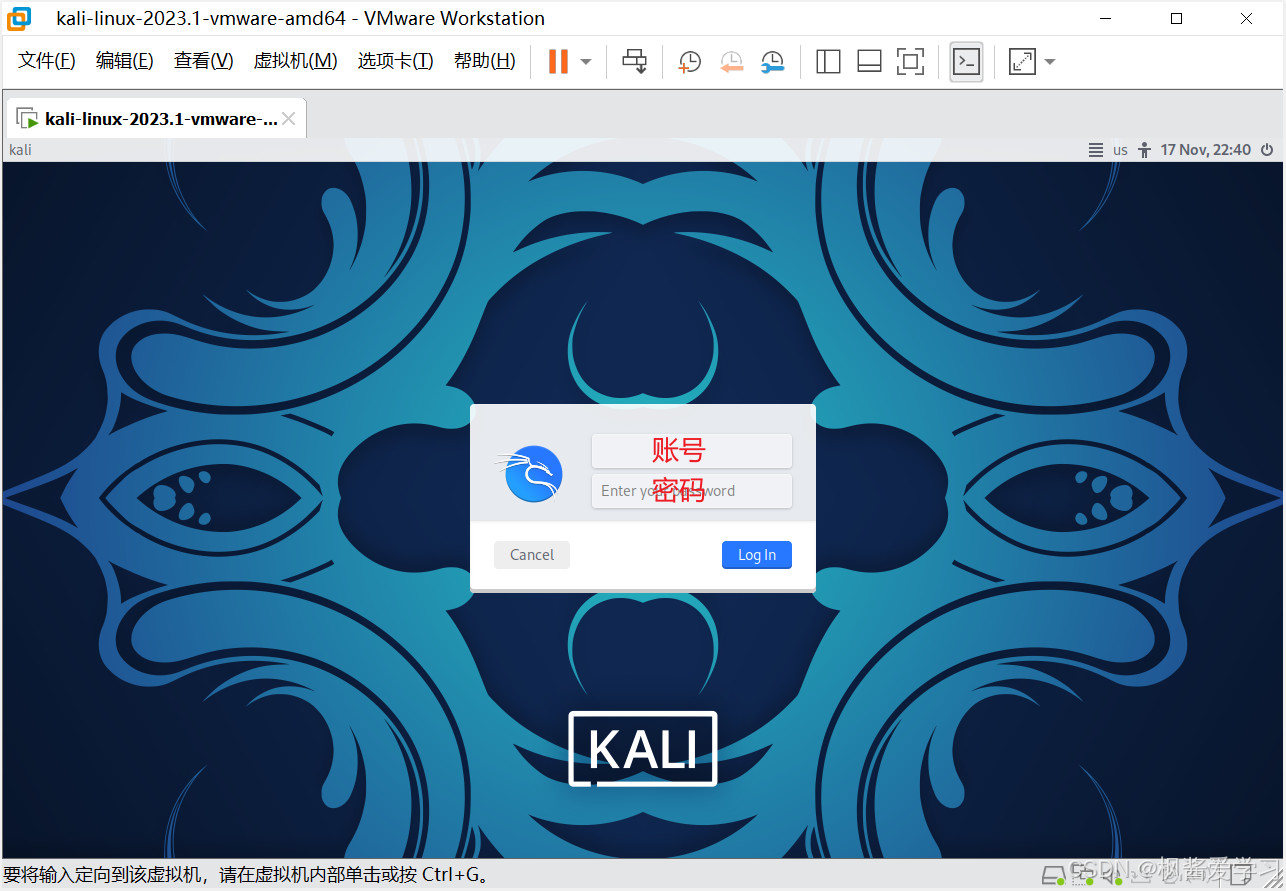Open the session menu hamburger icon
The height and width of the screenshot is (891, 1286).
click(1096, 150)
